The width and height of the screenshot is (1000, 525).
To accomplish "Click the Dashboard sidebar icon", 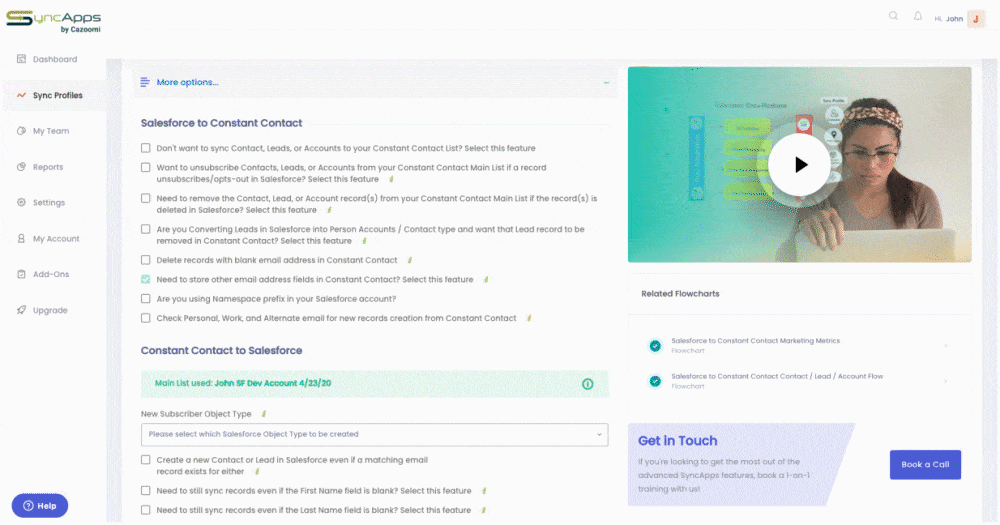I will 21,59.
